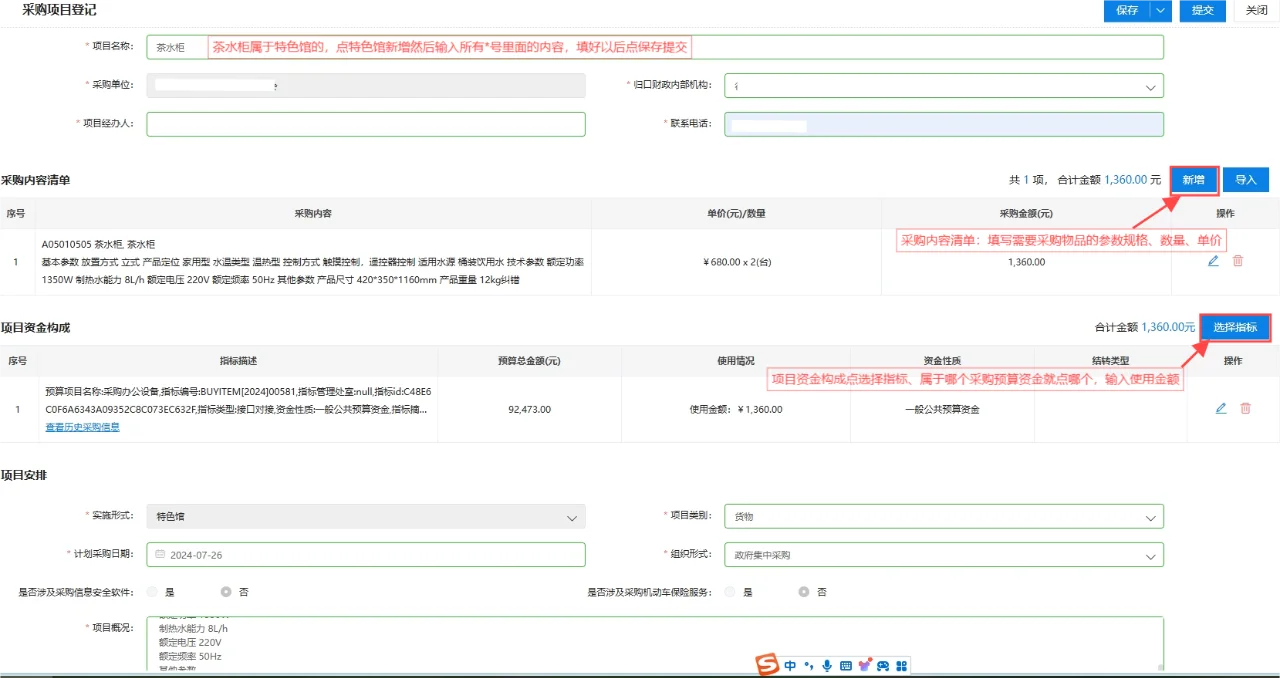This screenshot has width=1280, height=678.
Task: Click the 采购内容清单 section heading
Action: click(x=36, y=180)
